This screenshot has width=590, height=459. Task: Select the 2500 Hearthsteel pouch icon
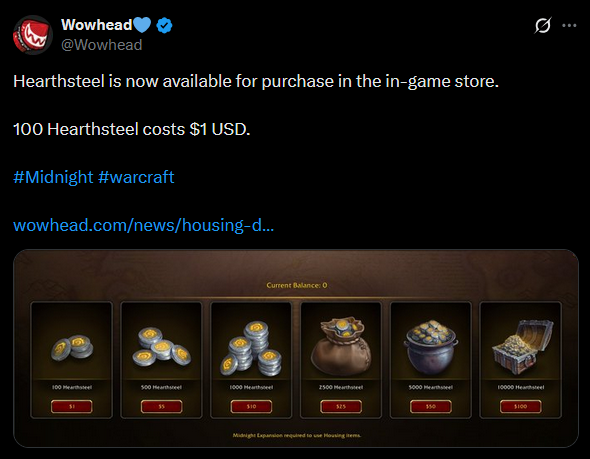[x=341, y=347]
